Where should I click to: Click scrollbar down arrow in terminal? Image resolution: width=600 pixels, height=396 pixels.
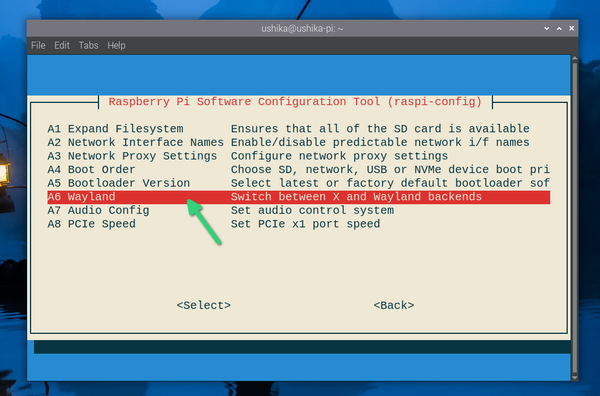(574, 377)
